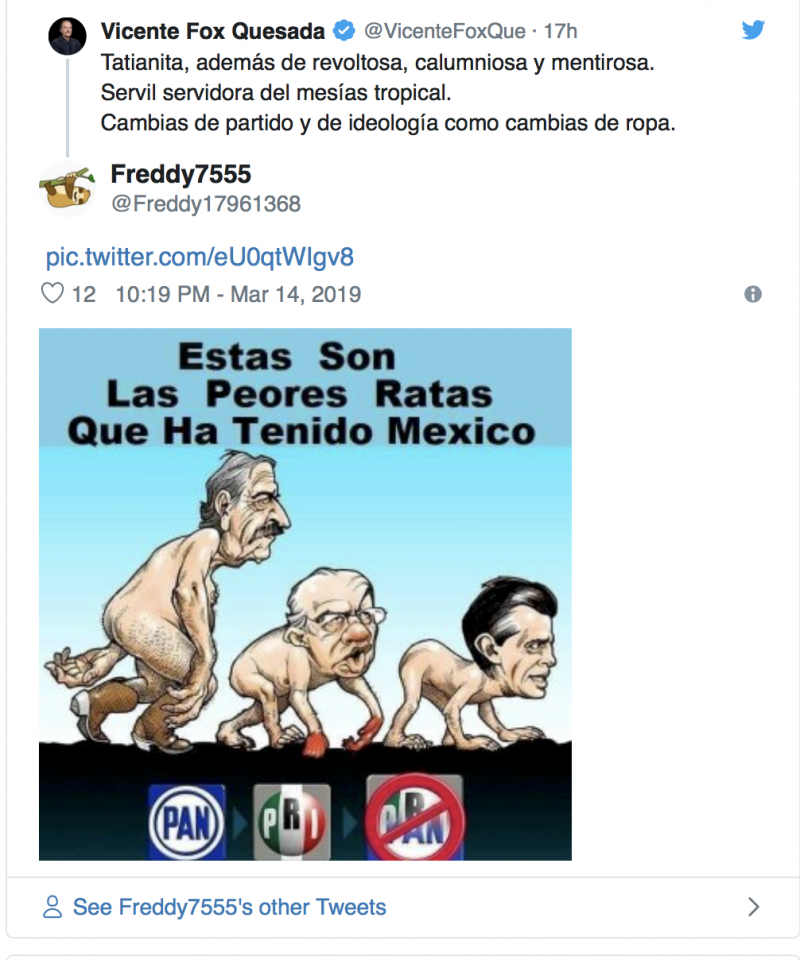This screenshot has width=800, height=960.
Task: Click the 17h timestamp on Fox's tweet
Action: [561, 31]
